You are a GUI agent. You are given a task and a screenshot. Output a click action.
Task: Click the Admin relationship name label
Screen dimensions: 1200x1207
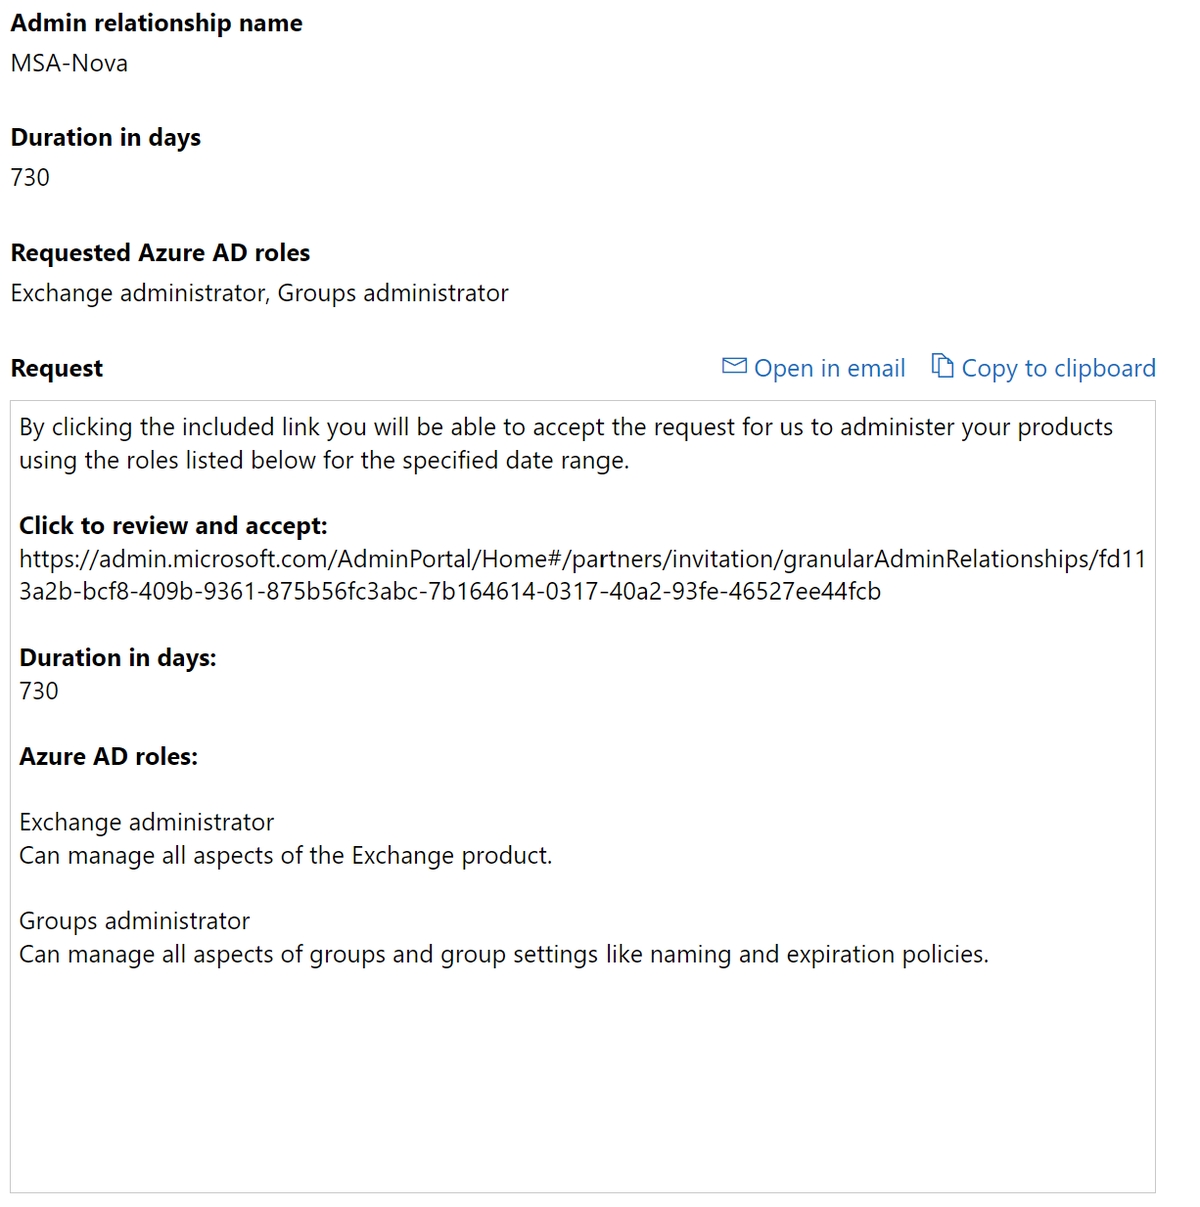pos(156,22)
